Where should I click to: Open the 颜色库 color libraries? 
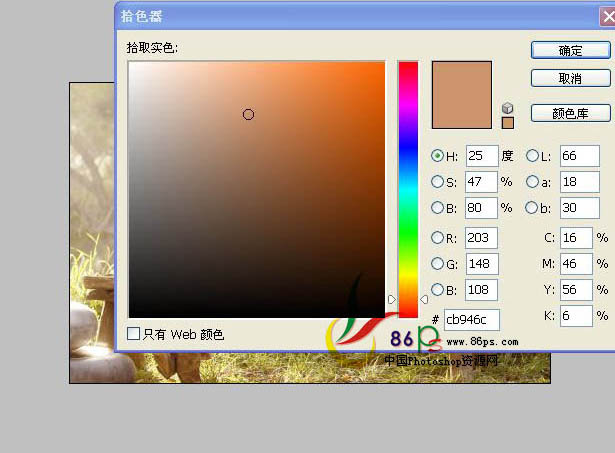click(x=570, y=113)
